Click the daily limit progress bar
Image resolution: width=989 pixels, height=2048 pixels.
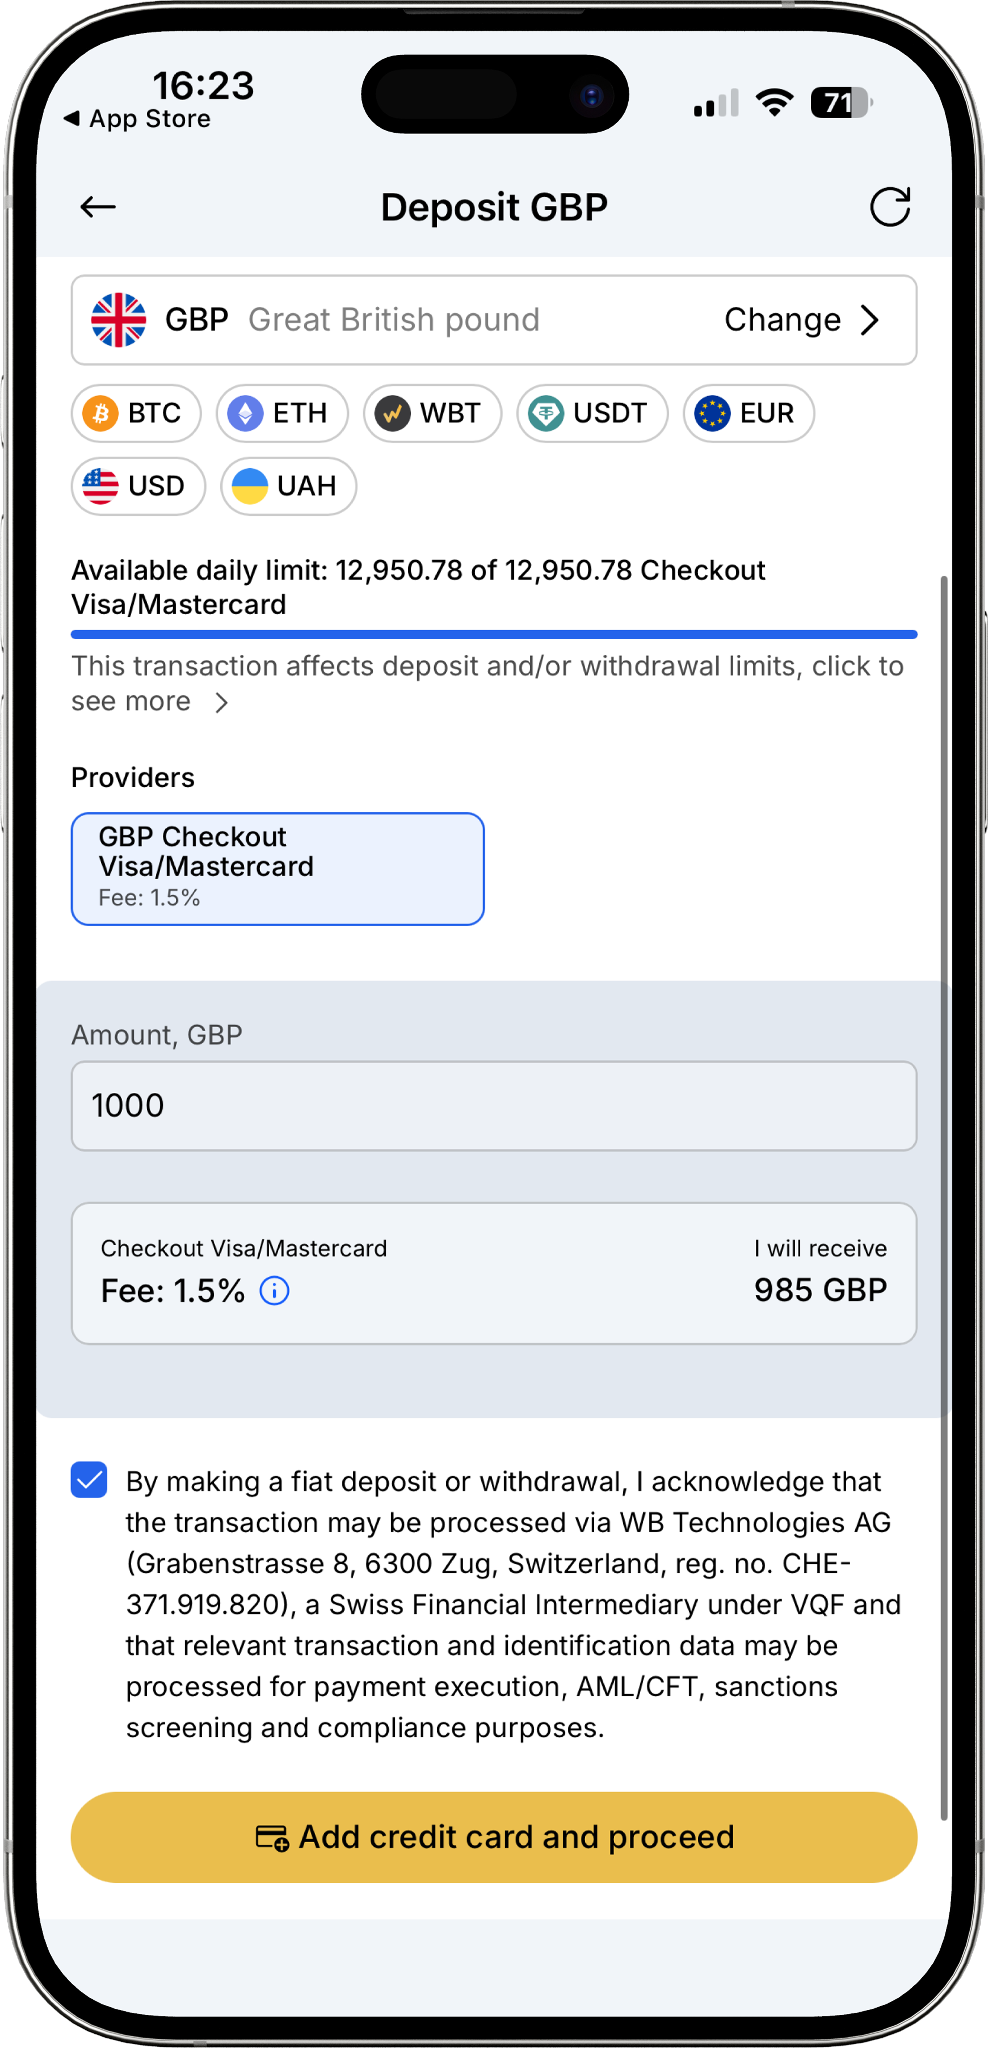(494, 634)
